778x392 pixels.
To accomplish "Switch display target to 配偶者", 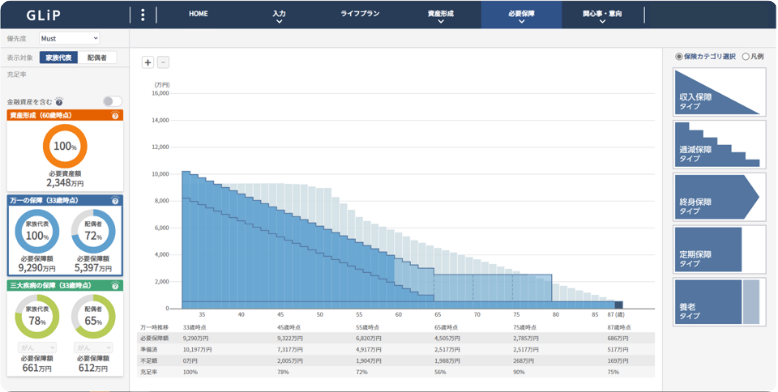I will point(97,58).
